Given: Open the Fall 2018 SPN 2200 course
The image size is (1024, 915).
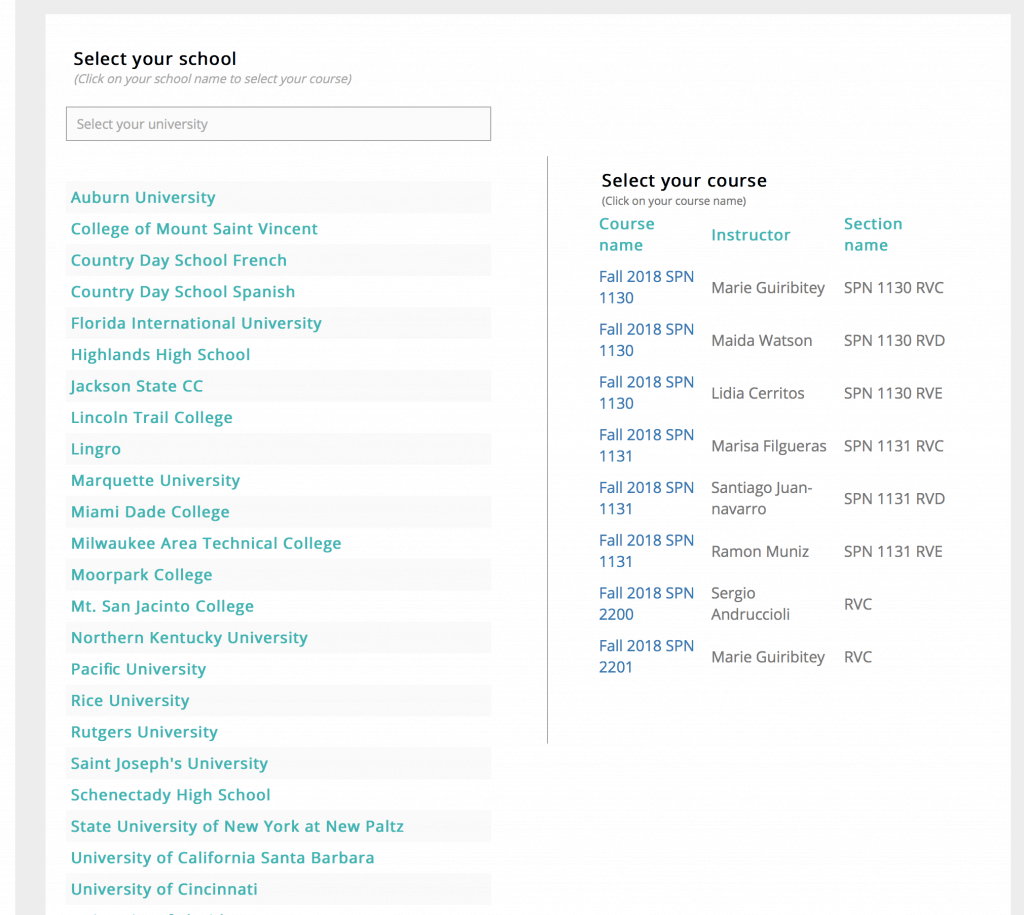Looking at the screenshot, I should pyautogui.click(x=646, y=604).
